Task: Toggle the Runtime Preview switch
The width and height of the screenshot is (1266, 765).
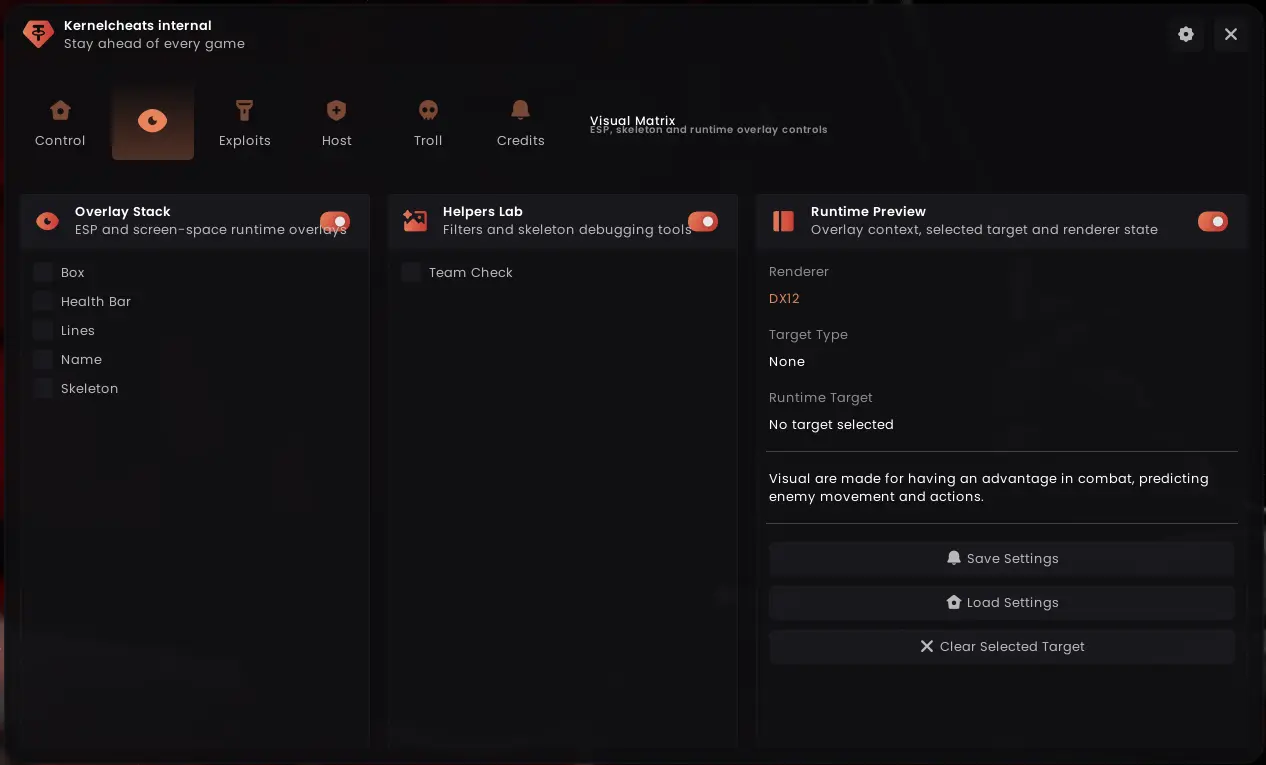Action: point(1212,221)
